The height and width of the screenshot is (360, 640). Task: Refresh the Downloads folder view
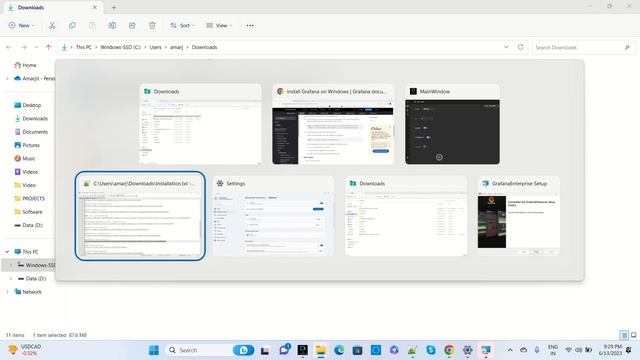click(x=520, y=47)
